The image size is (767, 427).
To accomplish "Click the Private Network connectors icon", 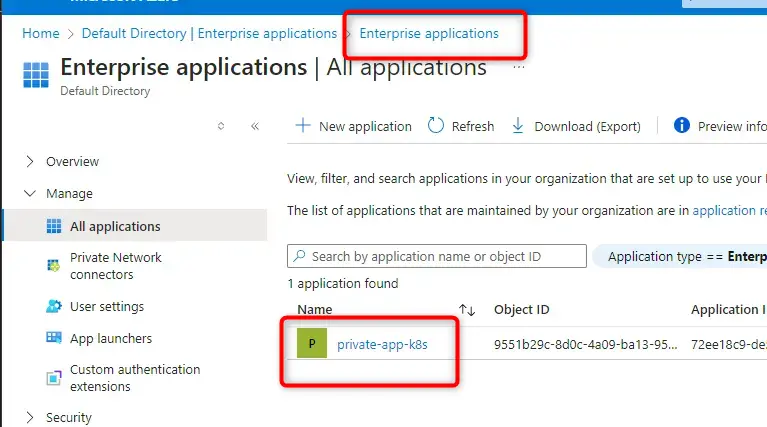I will pos(53,266).
